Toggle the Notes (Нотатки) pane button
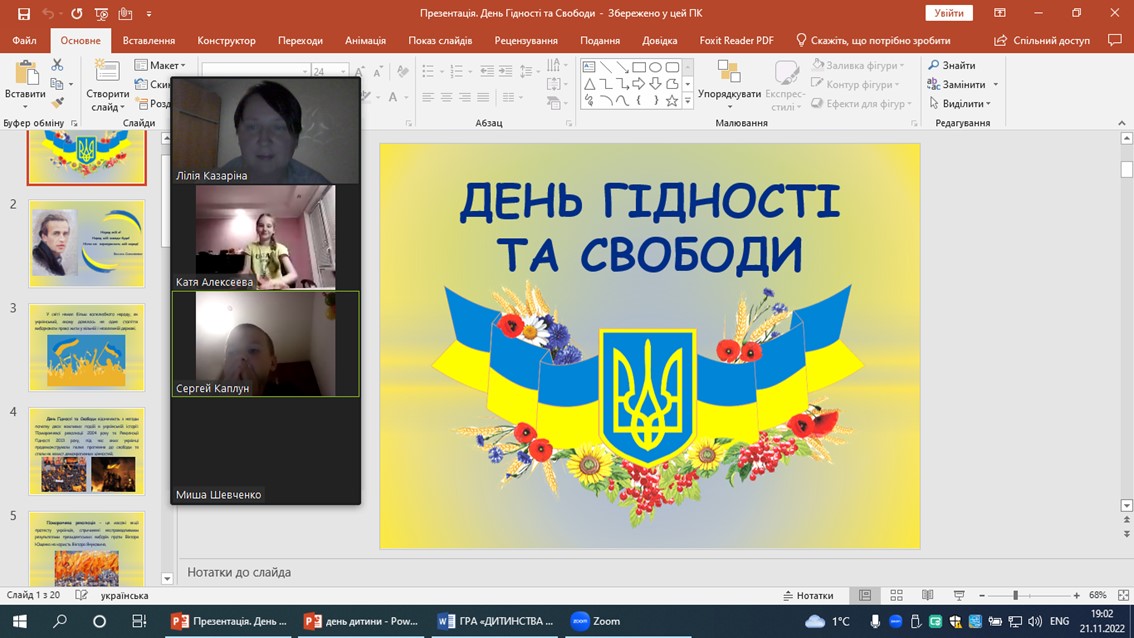 pyautogui.click(x=809, y=595)
